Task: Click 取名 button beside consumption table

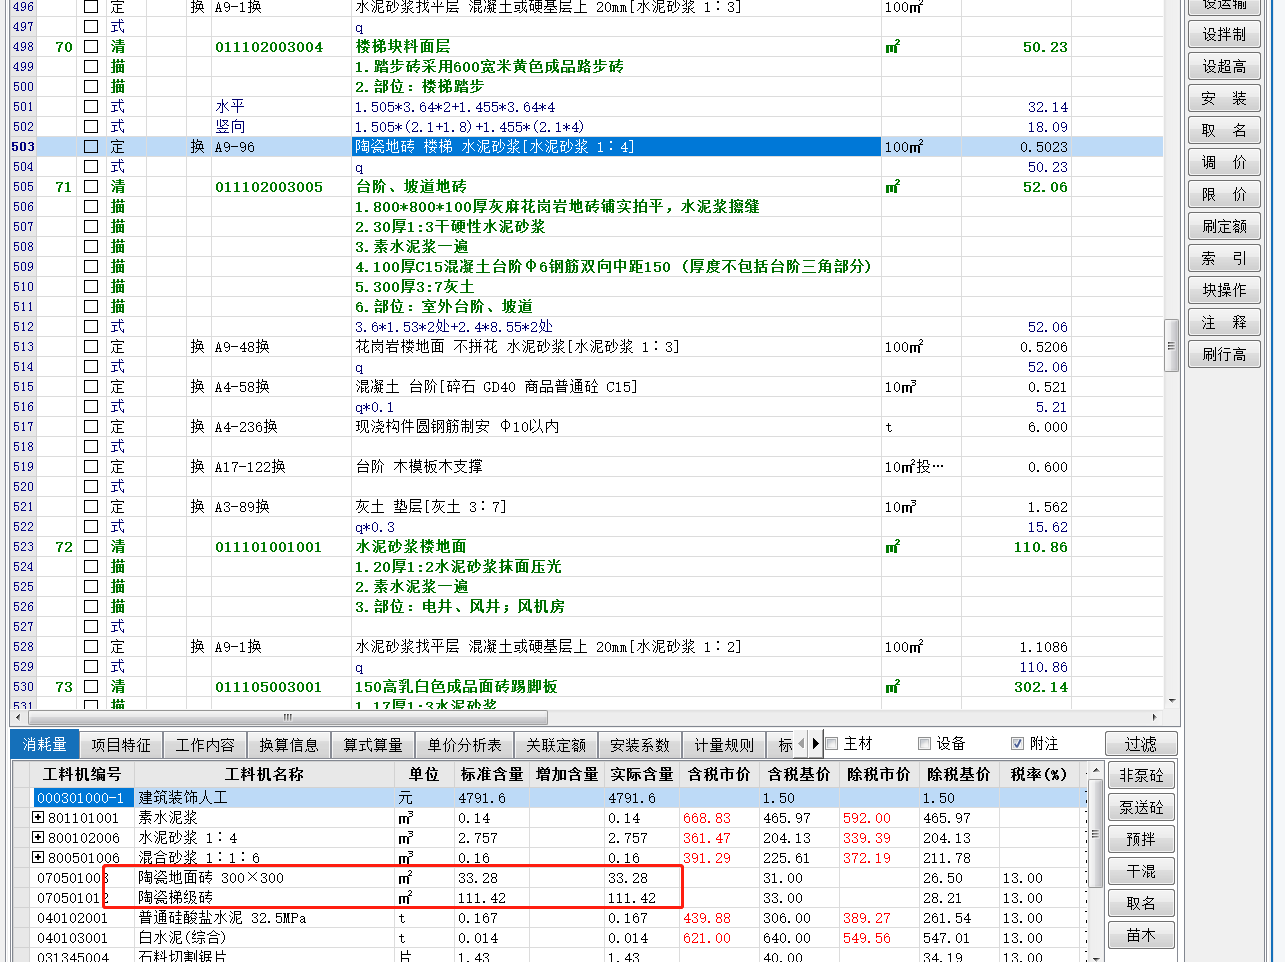Action: point(1141,903)
